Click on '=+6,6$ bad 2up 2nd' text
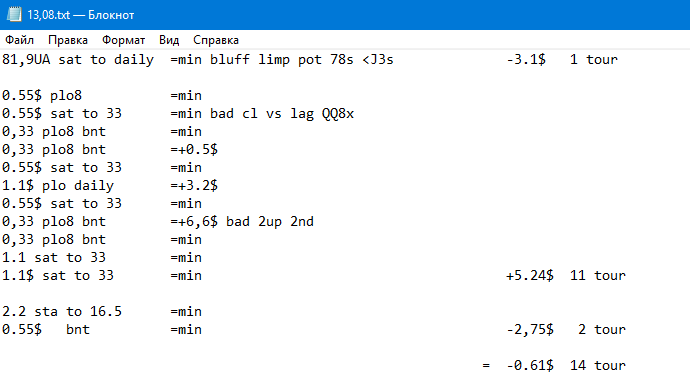This screenshot has width=690, height=385. coord(242,221)
